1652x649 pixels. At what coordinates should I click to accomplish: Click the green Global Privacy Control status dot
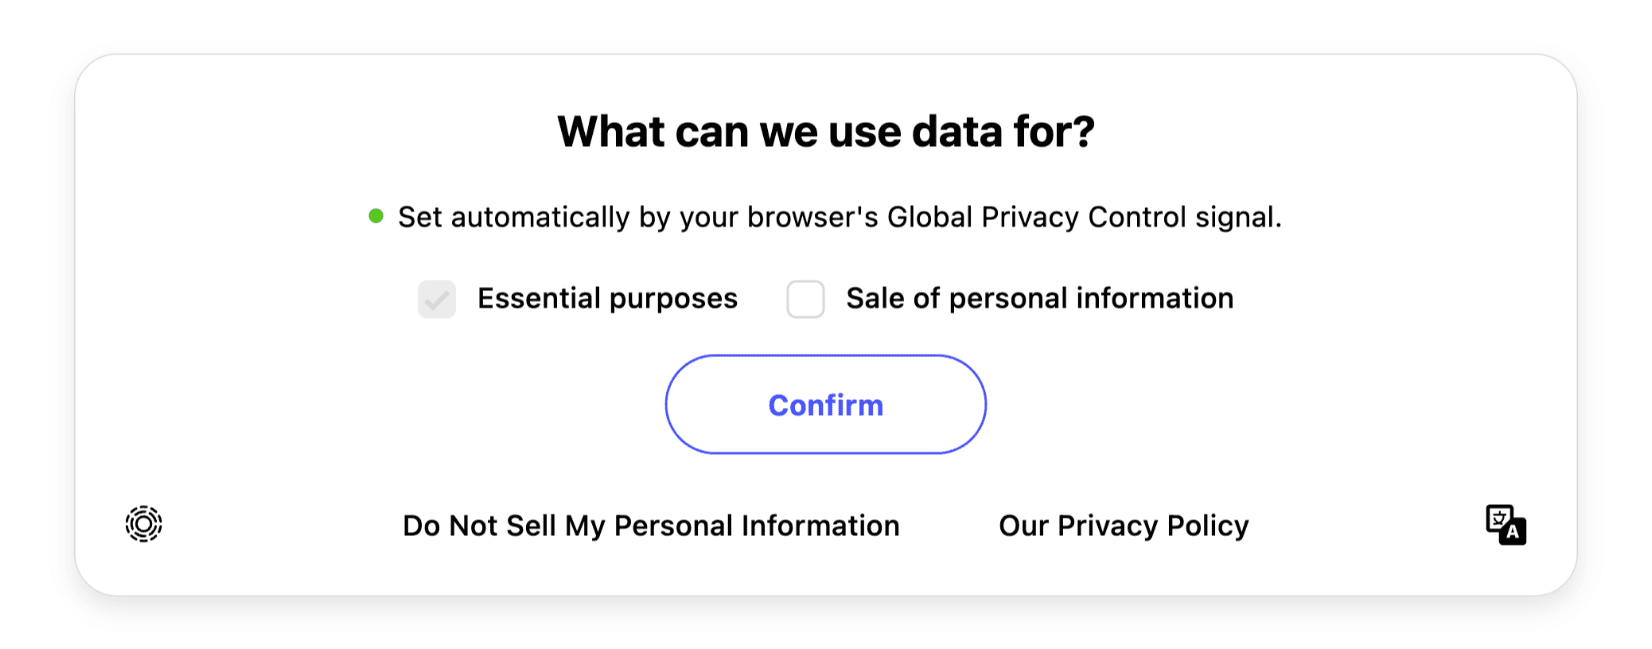[376, 215]
